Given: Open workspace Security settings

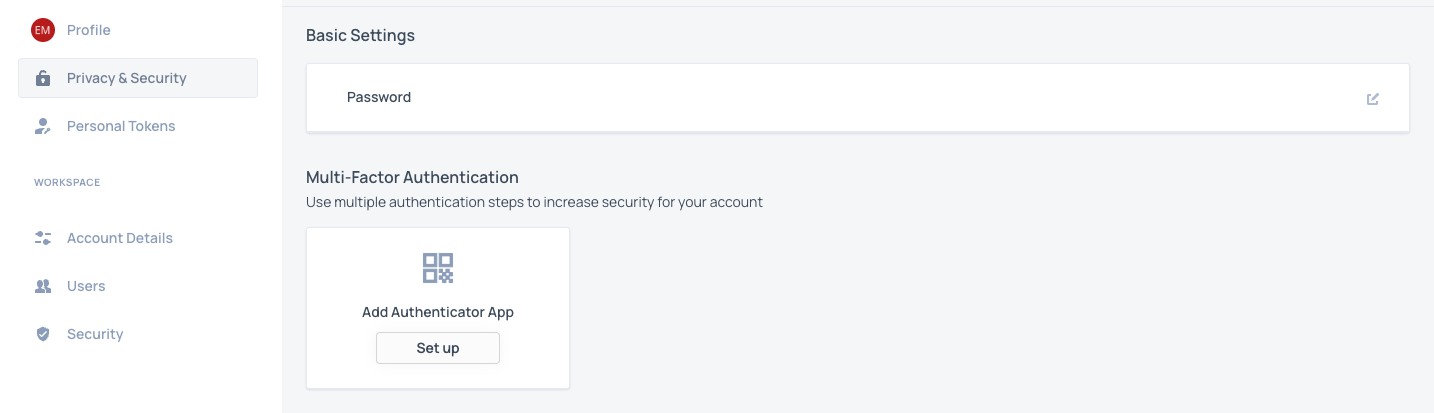Looking at the screenshot, I should (95, 334).
